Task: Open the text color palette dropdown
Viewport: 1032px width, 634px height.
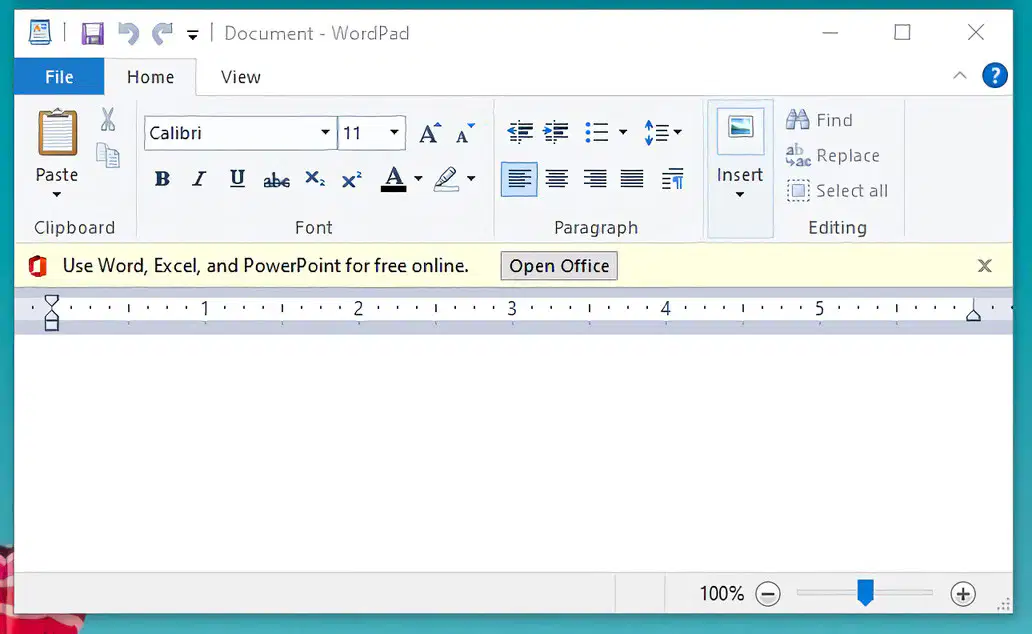Action: (x=418, y=178)
